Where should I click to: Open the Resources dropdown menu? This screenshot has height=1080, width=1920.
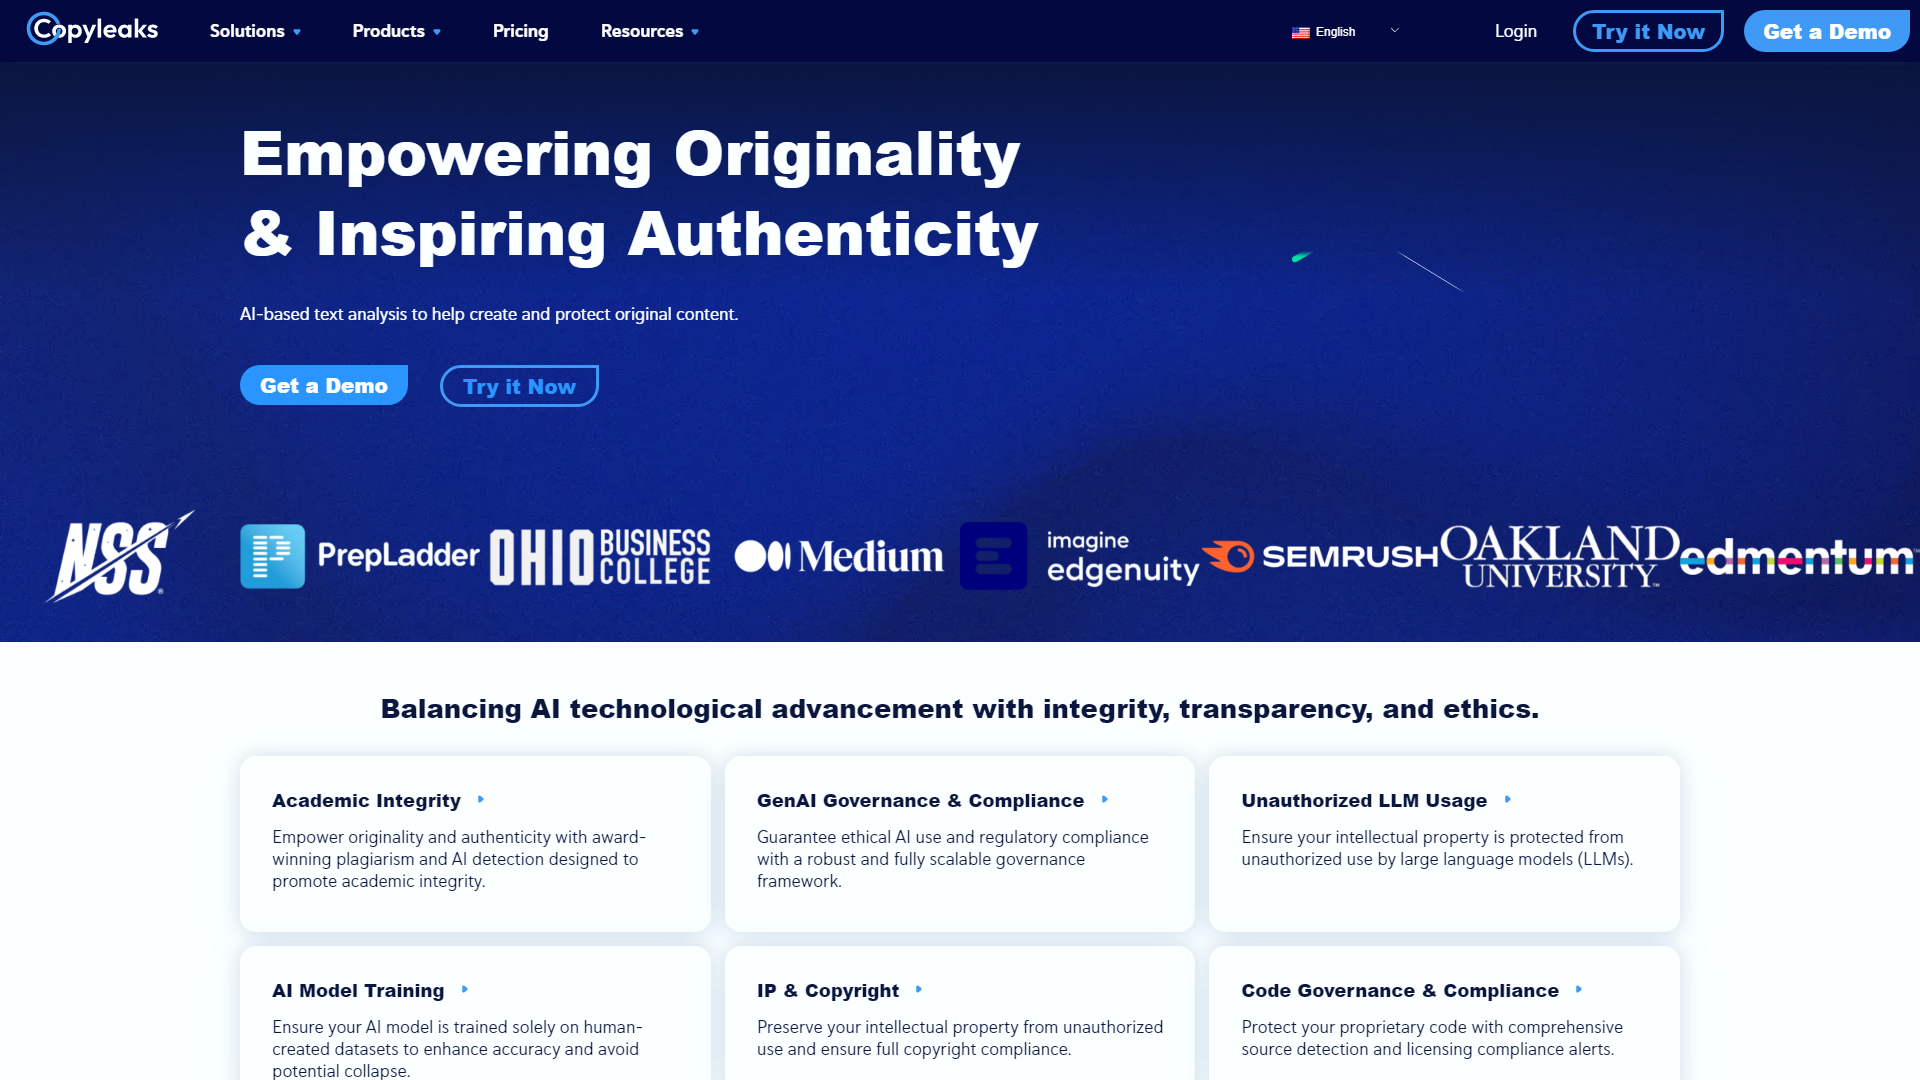[649, 30]
